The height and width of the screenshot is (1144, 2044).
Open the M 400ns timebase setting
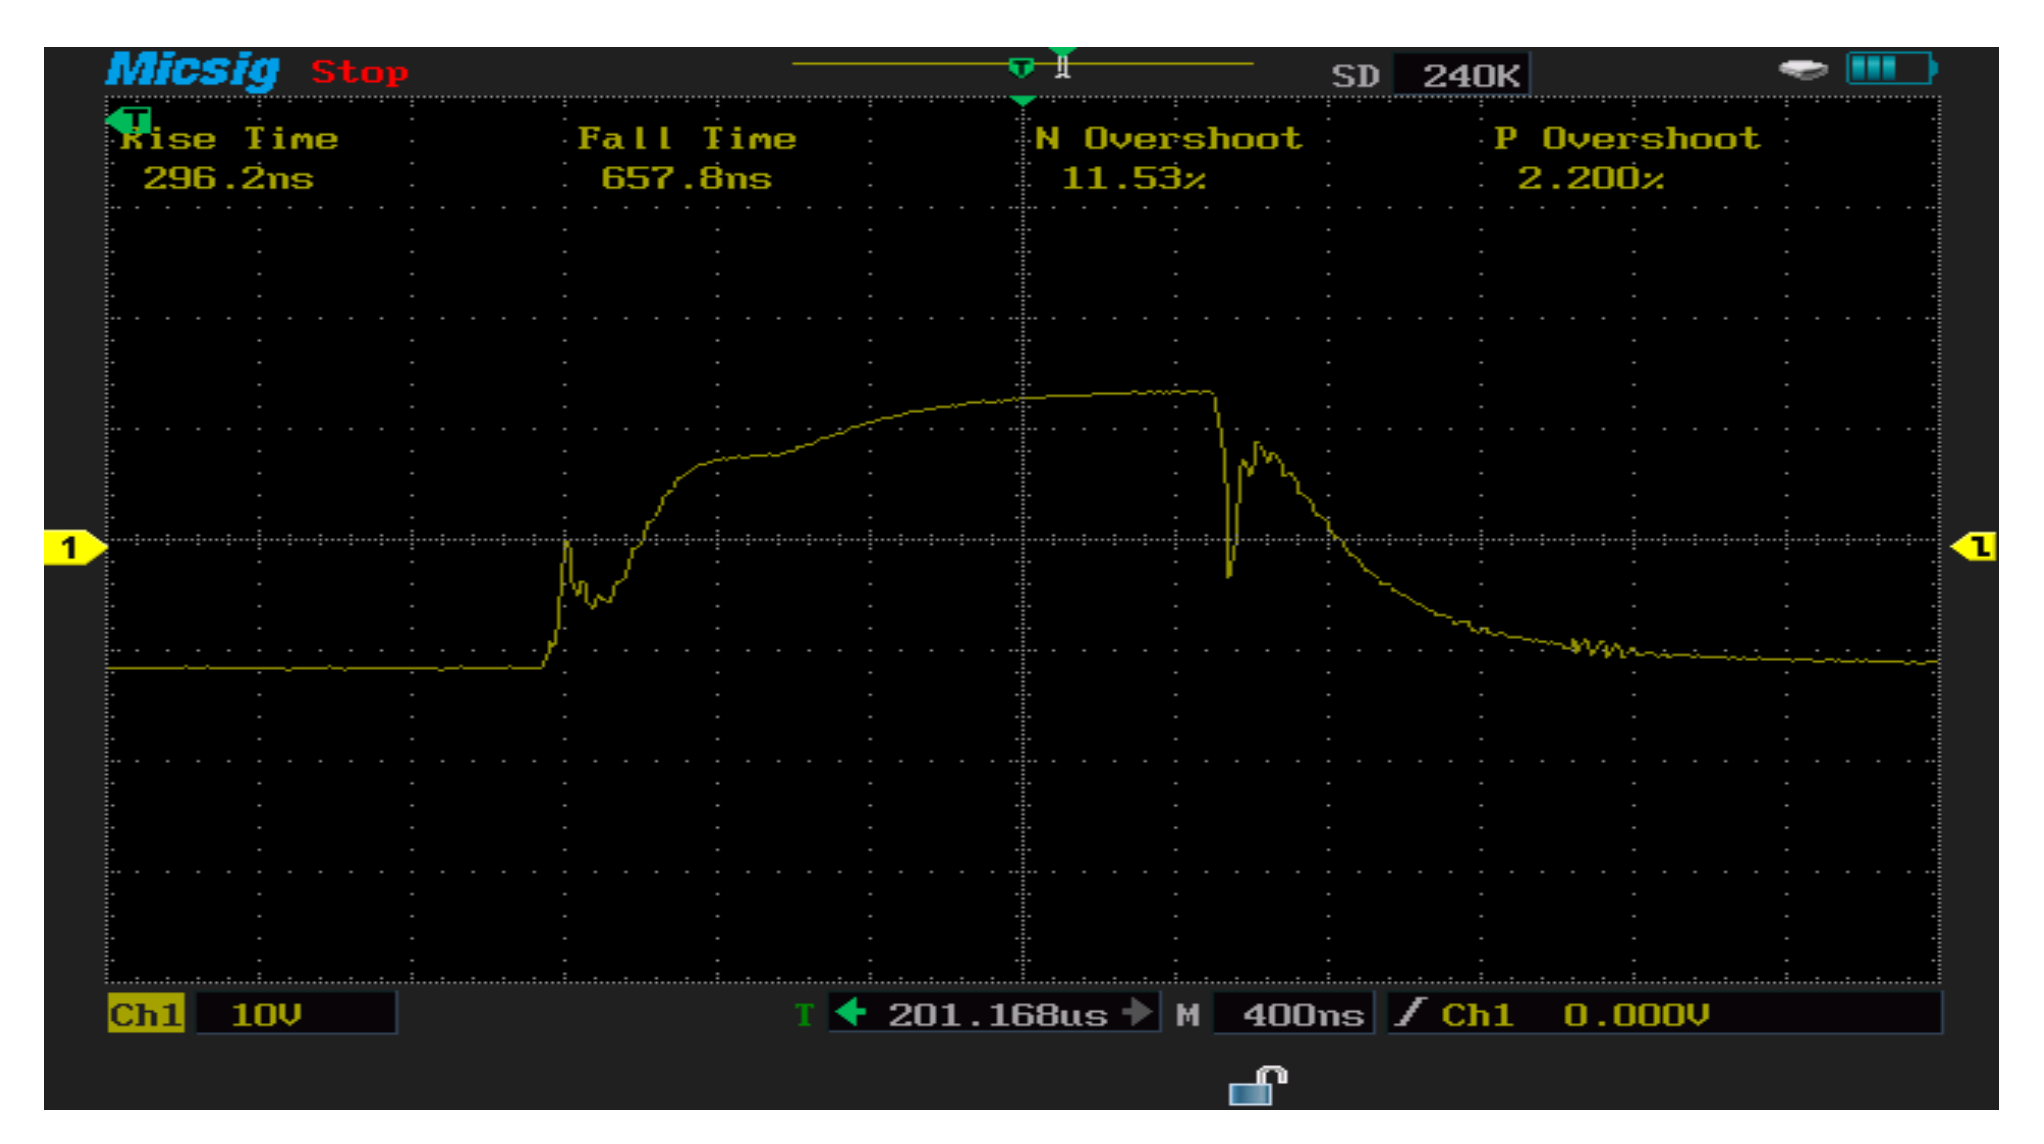(1293, 1014)
